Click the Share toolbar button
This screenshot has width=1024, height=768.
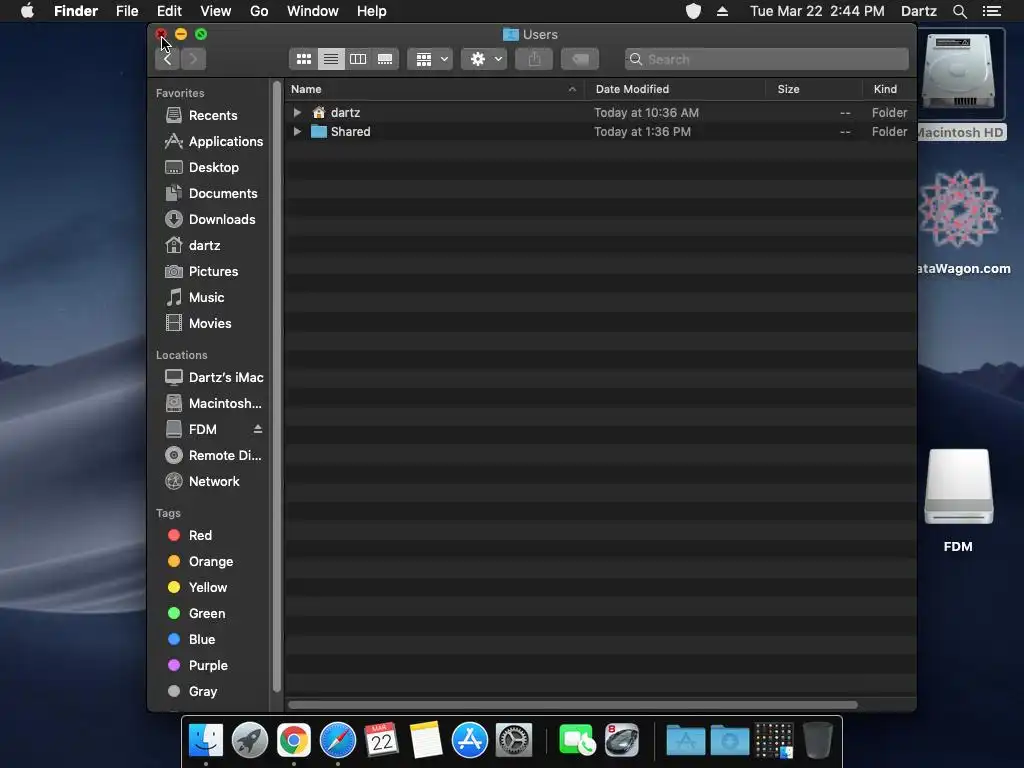534,59
